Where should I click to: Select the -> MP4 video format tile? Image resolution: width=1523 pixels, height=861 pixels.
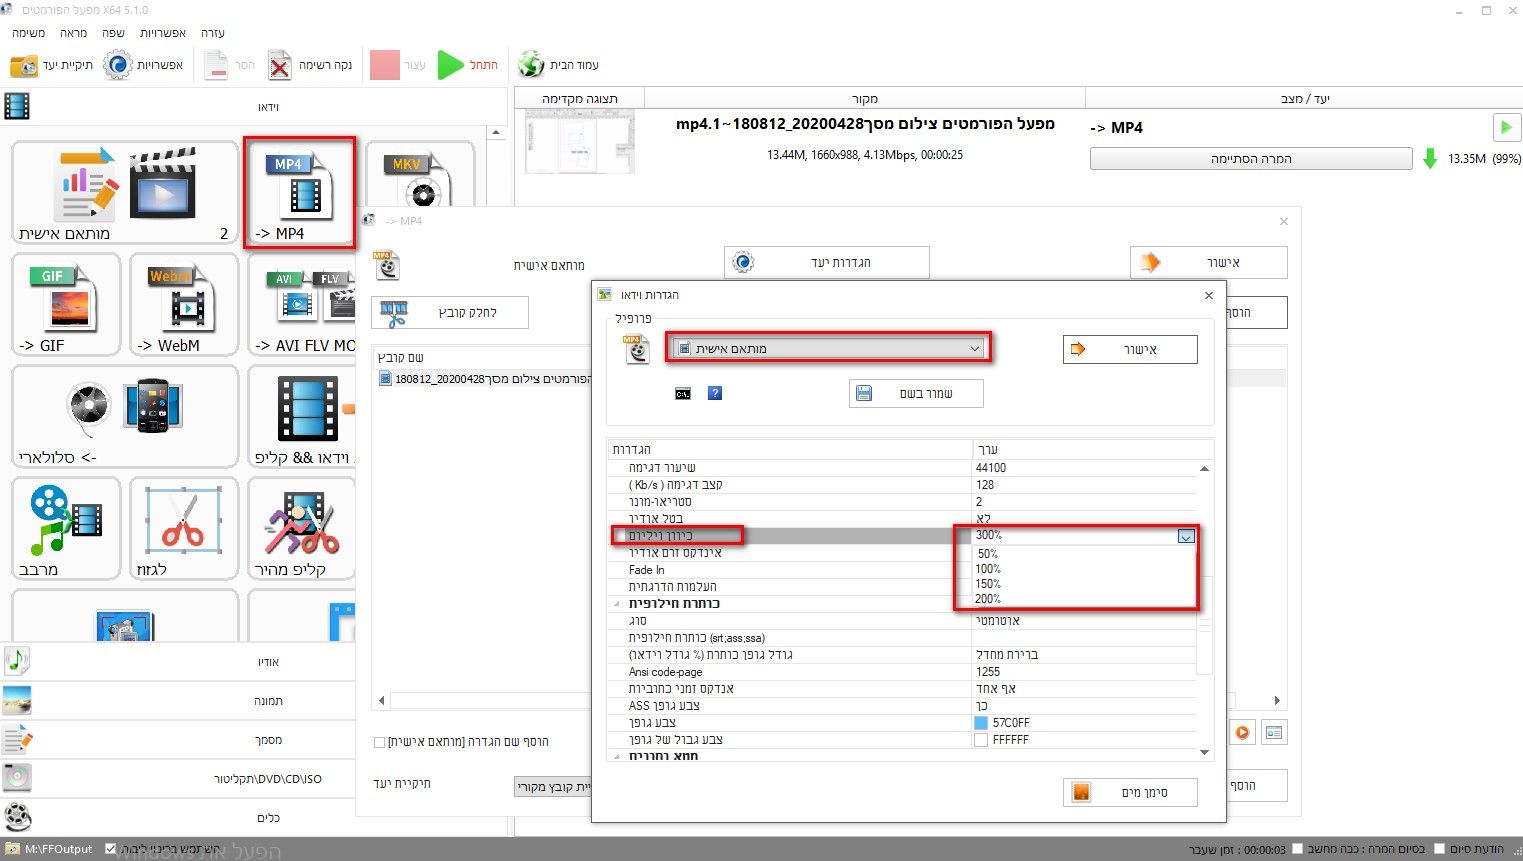[300, 193]
